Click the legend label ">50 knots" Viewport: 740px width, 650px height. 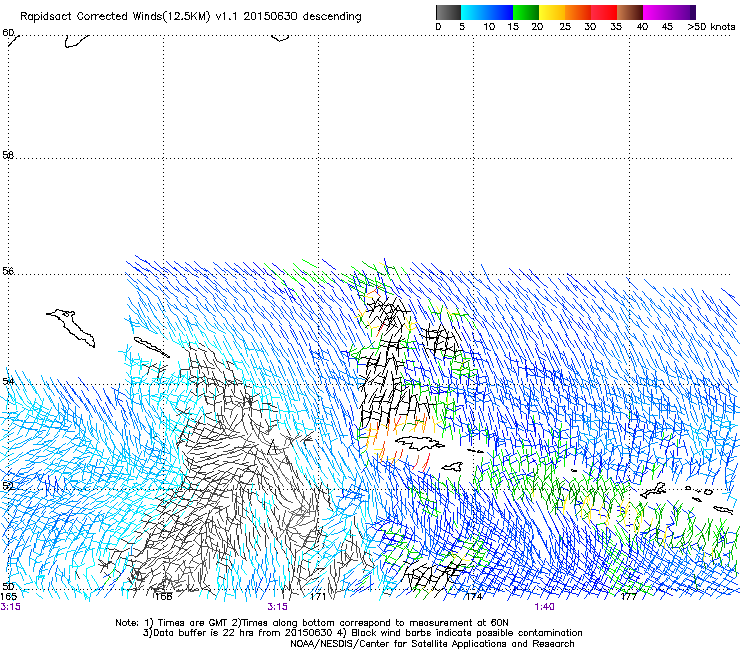click(711, 27)
